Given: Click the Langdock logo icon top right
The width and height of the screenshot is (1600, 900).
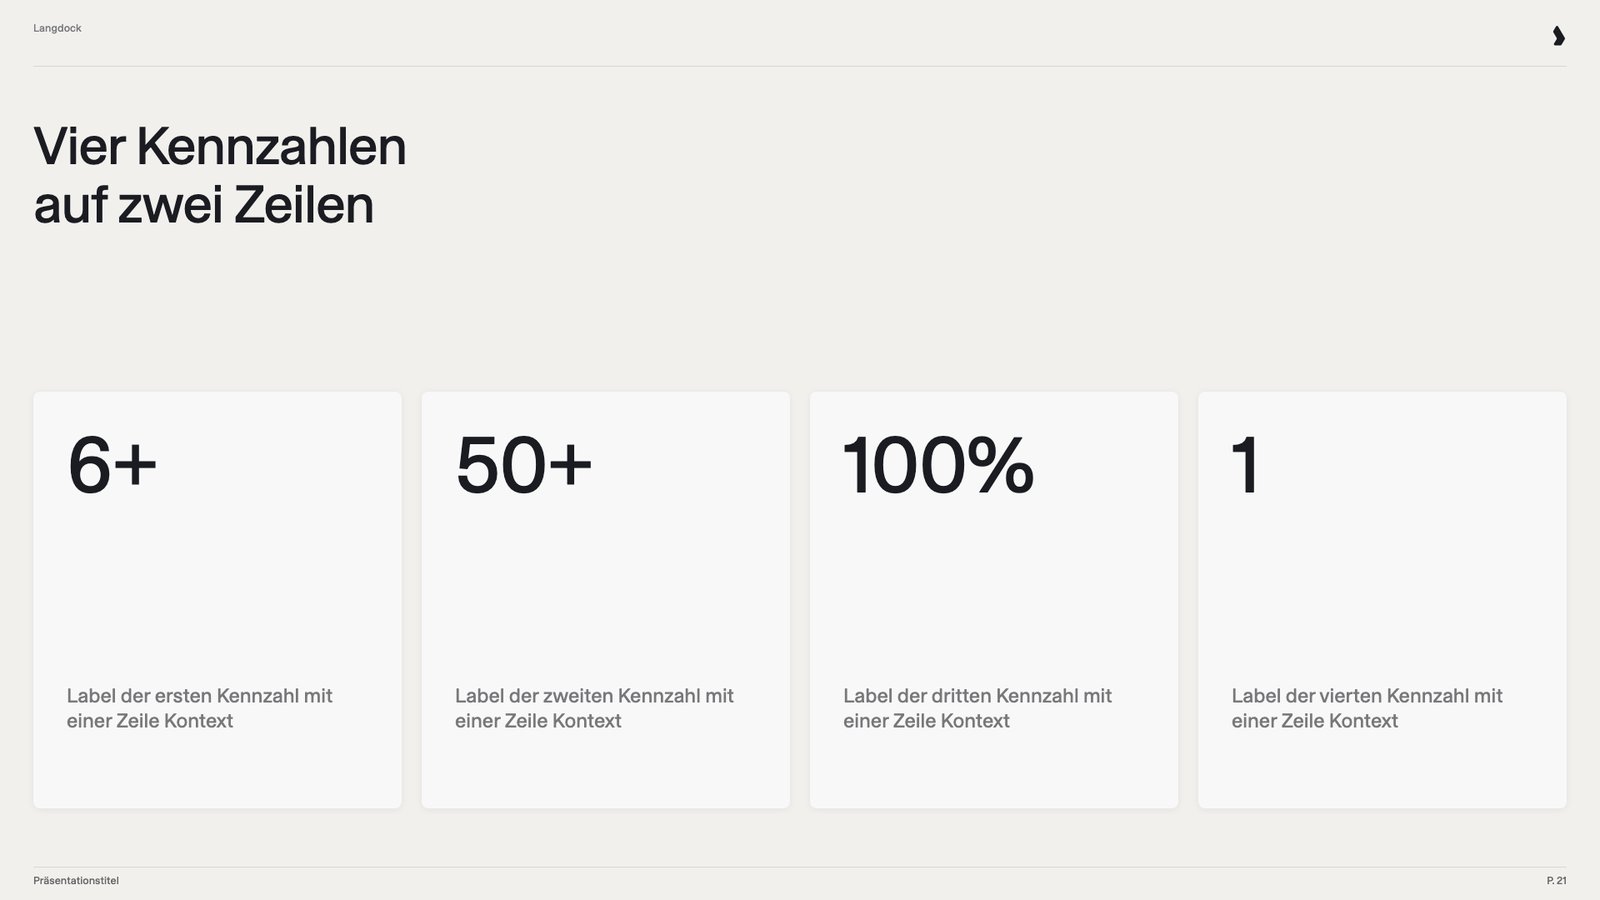Looking at the screenshot, I should pyautogui.click(x=1558, y=36).
